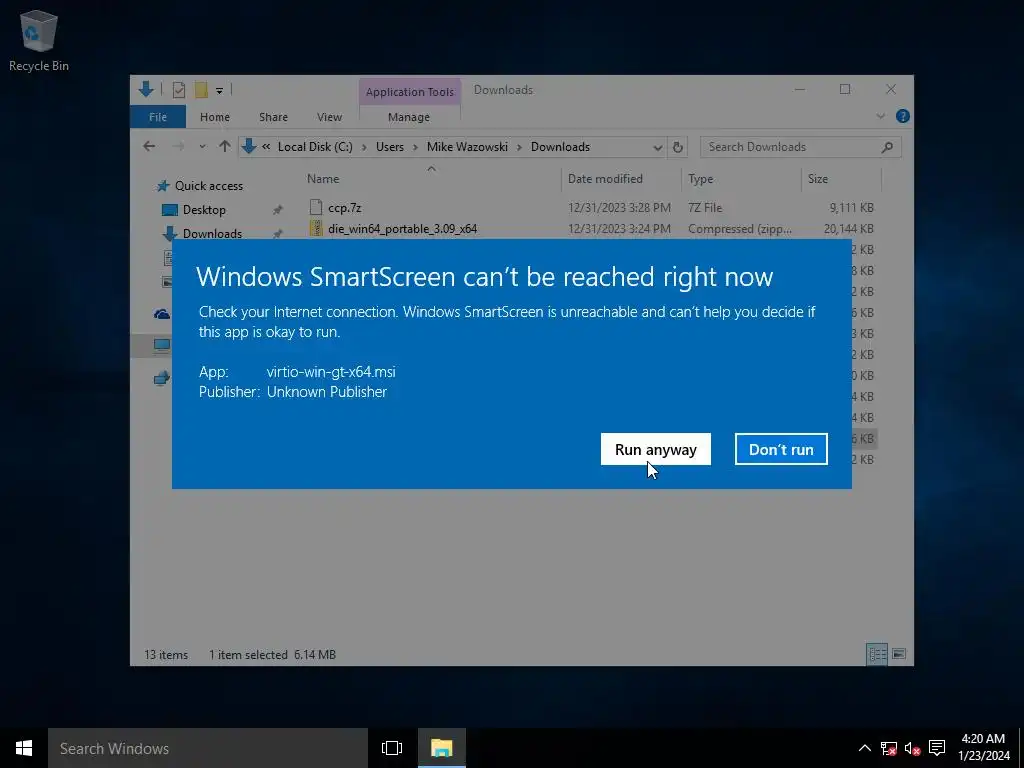This screenshot has height=768, width=1024.
Task: Click Local Disk (C:) in address bar
Action: pyautogui.click(x=315, y=146)
